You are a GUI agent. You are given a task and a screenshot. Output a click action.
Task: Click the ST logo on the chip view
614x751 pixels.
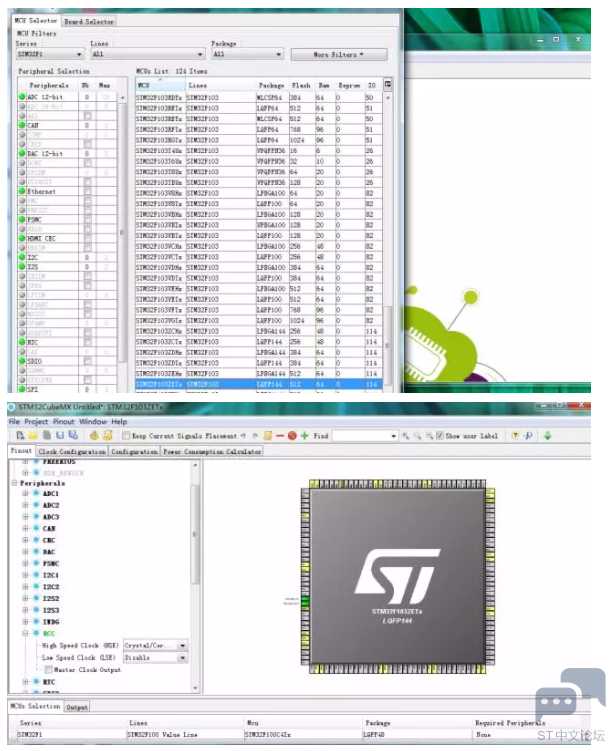(397, 576)
